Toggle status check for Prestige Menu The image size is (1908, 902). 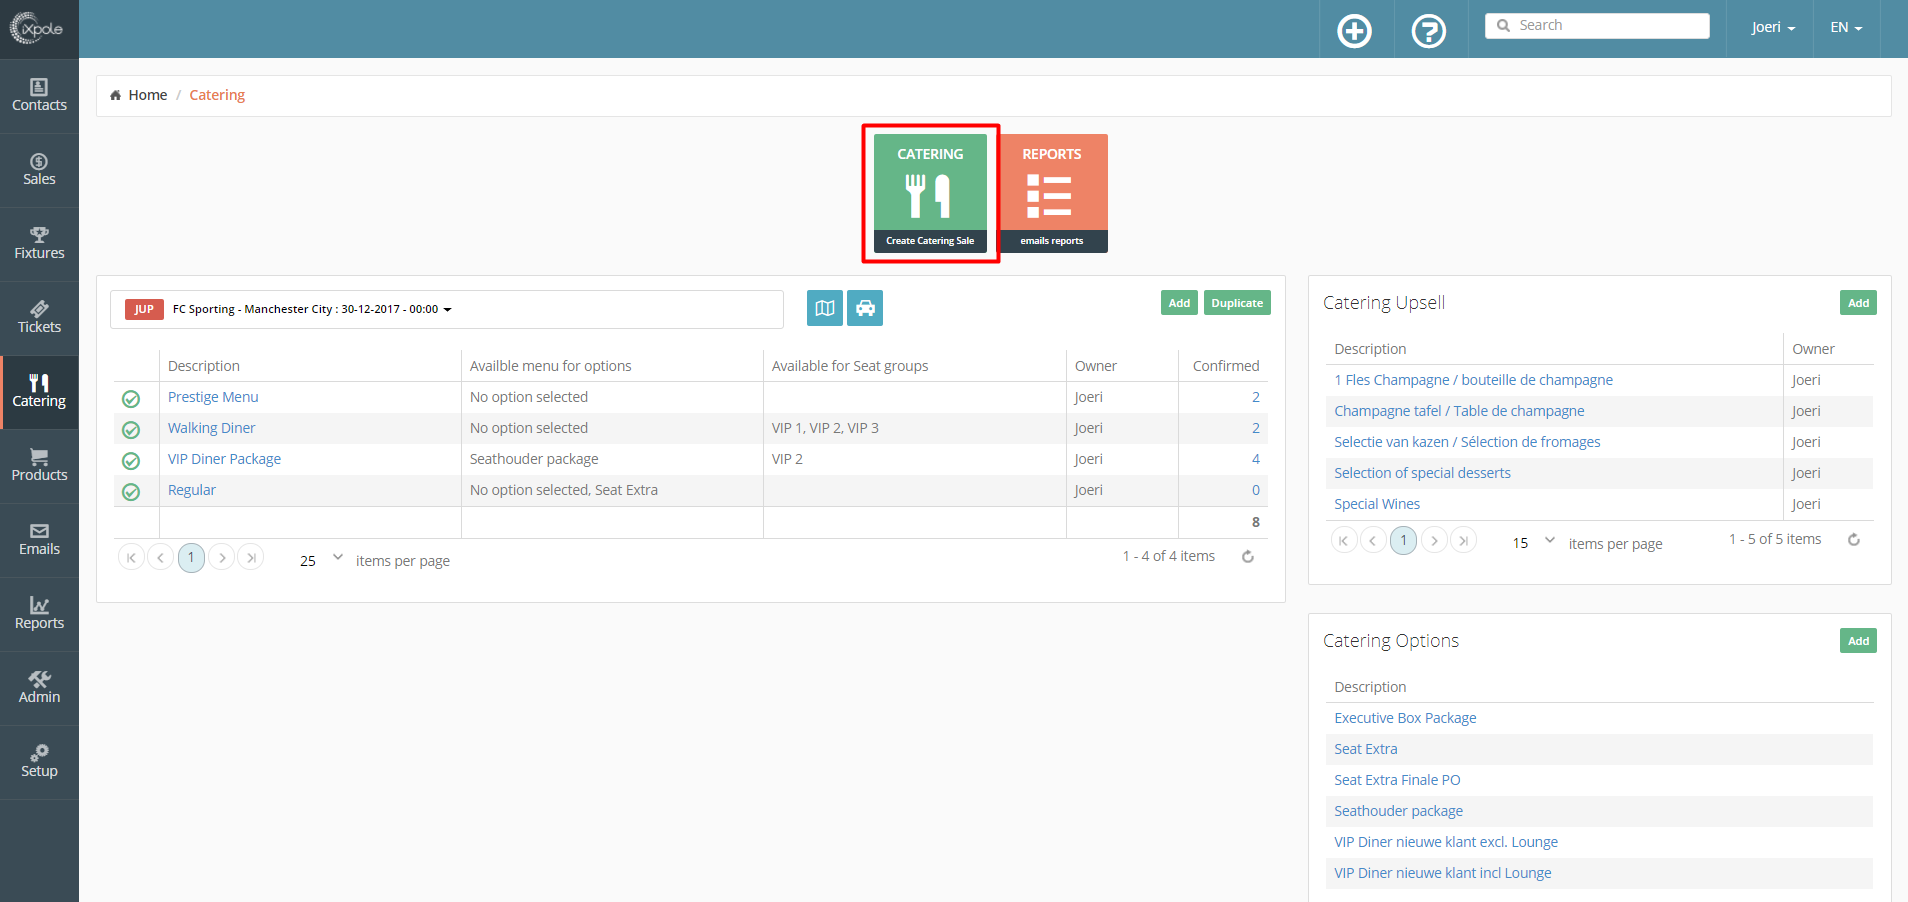click(131, 399)
